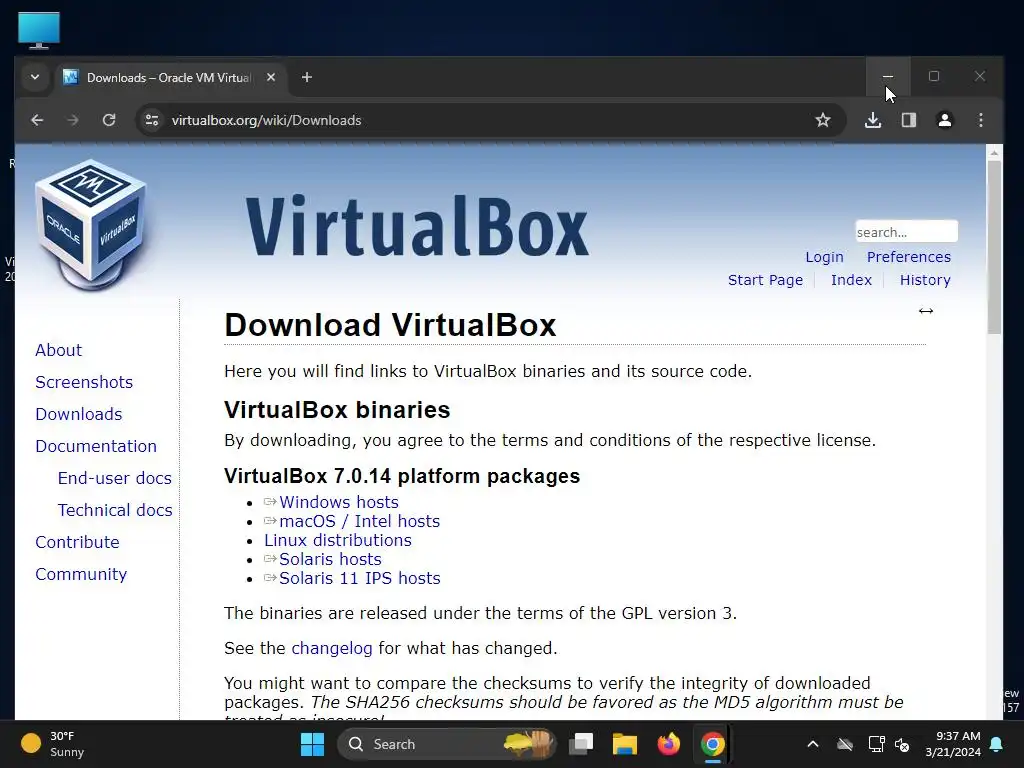The image size is (1024, 768).
Task: Close the Downloads – Oracle VM VirtualBox tab
Action: [271, 77]
